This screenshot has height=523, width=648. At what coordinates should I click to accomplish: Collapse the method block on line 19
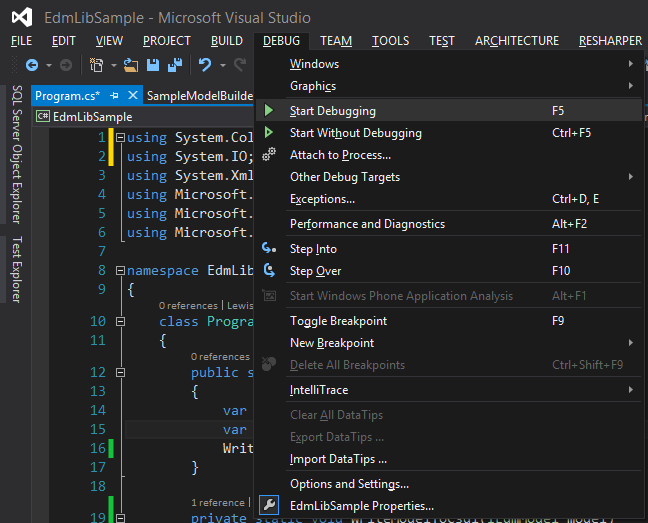tap(120, 518)
